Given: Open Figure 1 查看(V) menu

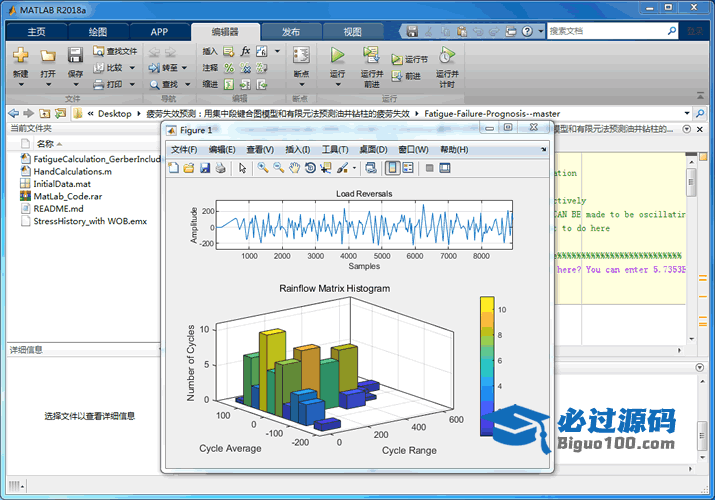Looking at the screenshot, I should coord(260,149).
